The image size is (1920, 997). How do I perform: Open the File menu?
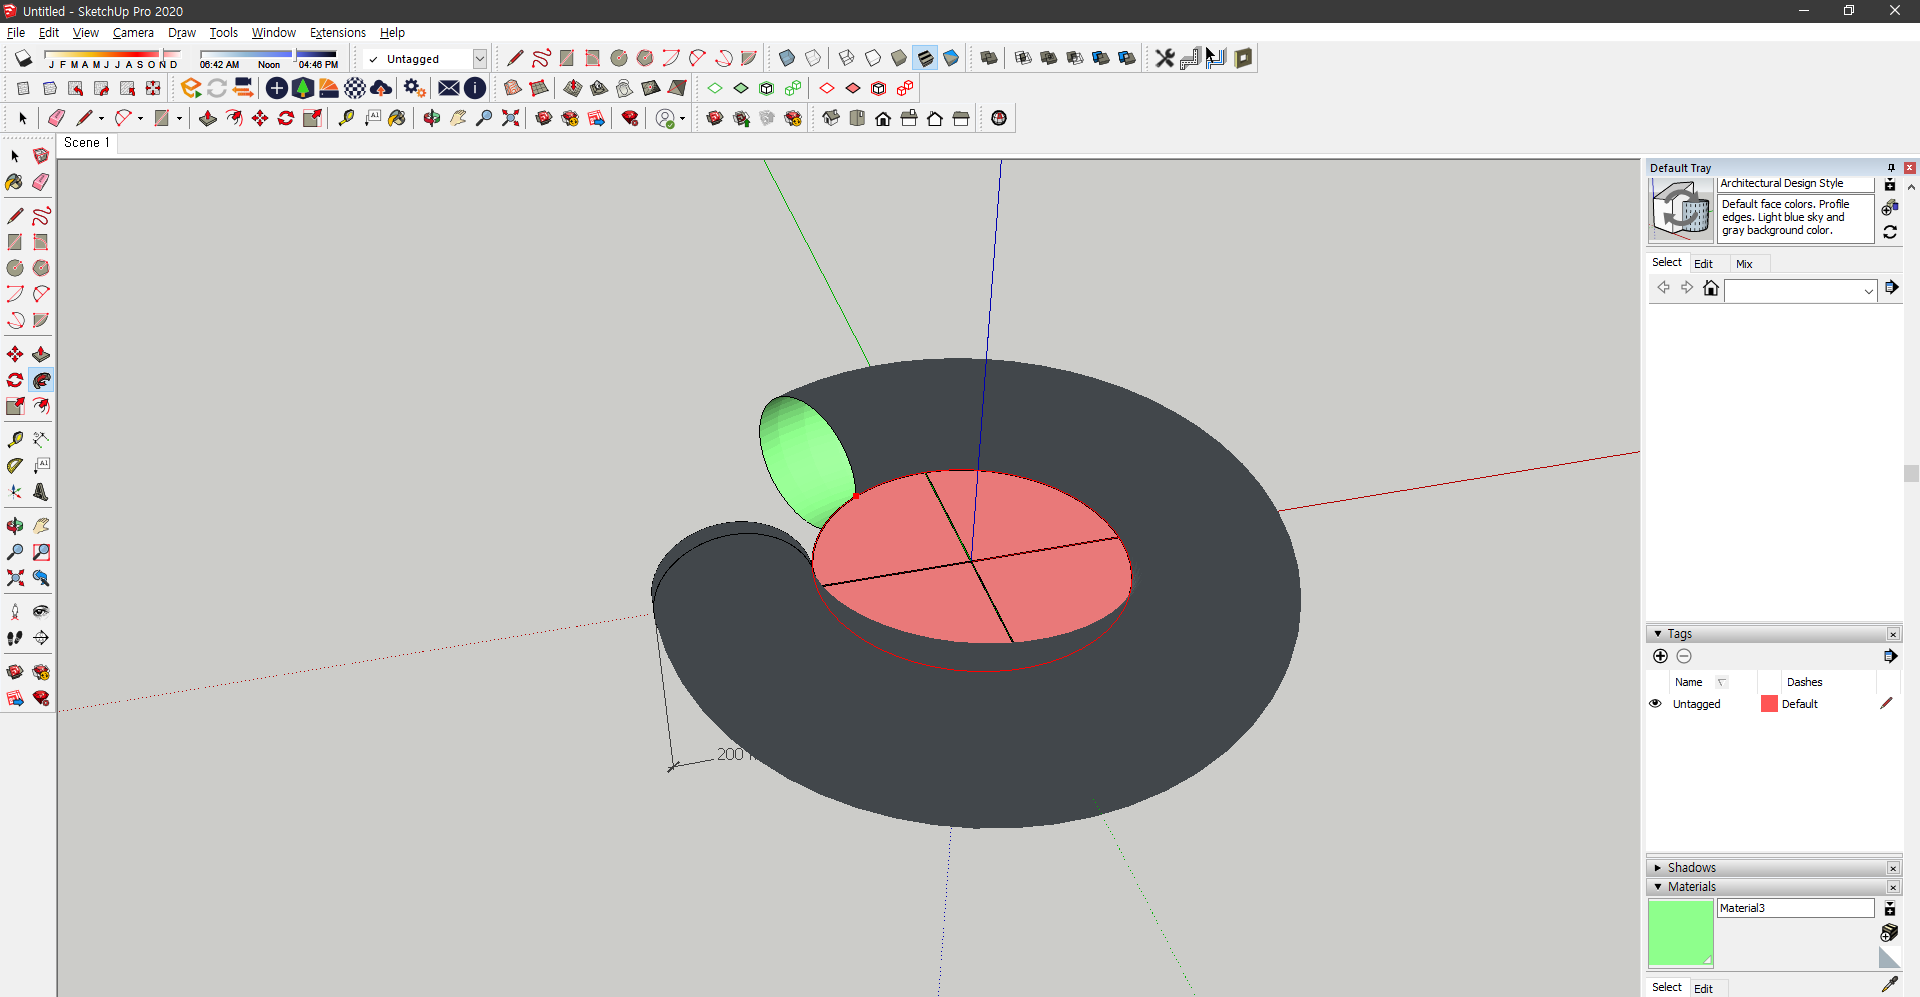pyautogui.click(x=16, y=33)
